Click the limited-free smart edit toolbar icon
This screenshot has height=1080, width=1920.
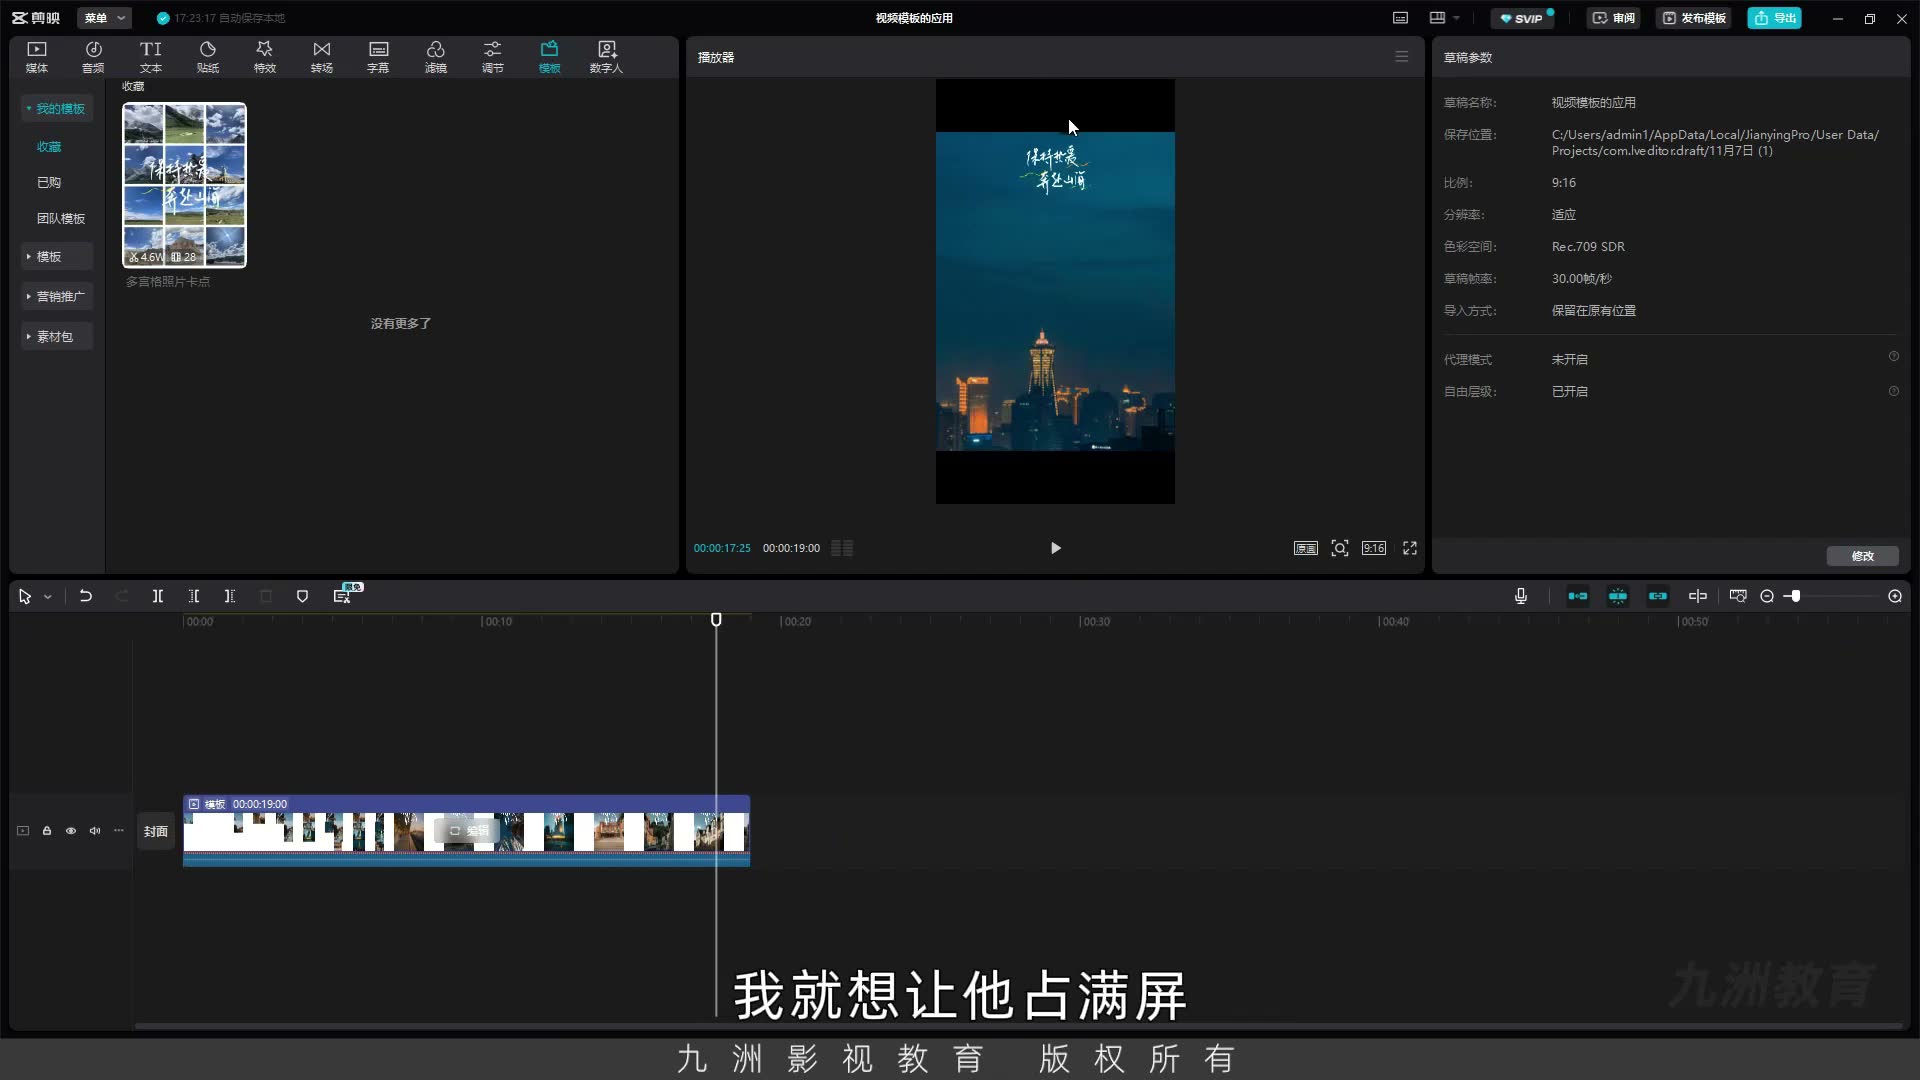[x=342, y=596]
